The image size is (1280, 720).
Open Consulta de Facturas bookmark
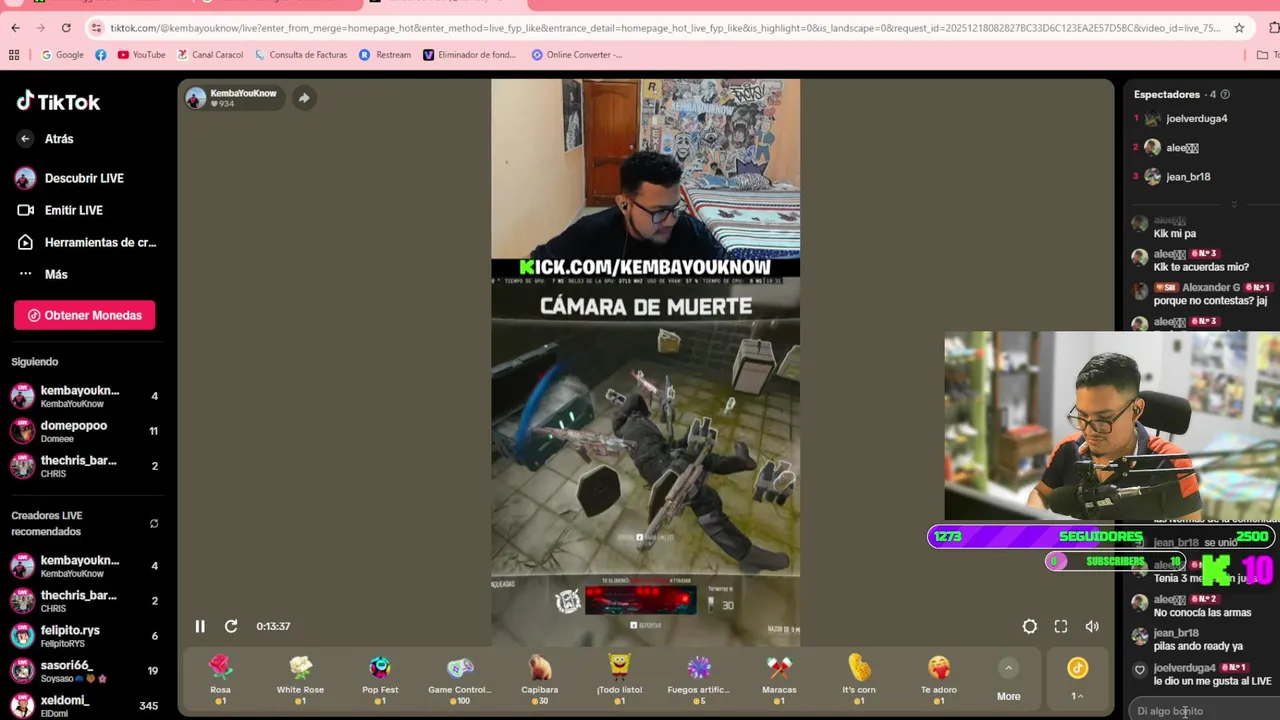[300, 55]
